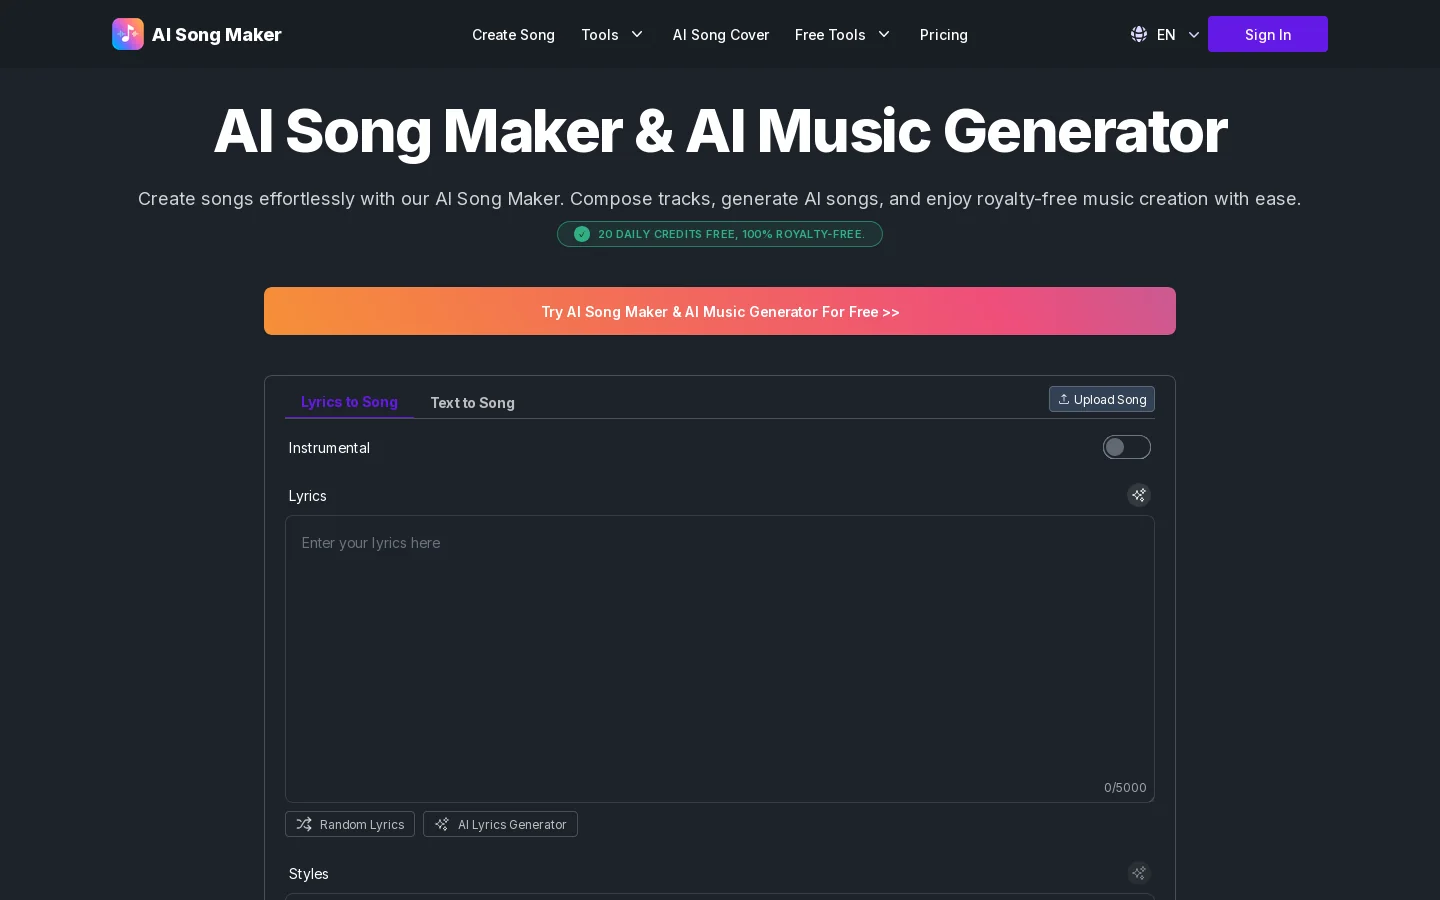Open the AI Lyrics Generator
The width and height of the screenshot is (1440, 900).
click(500, 824)
